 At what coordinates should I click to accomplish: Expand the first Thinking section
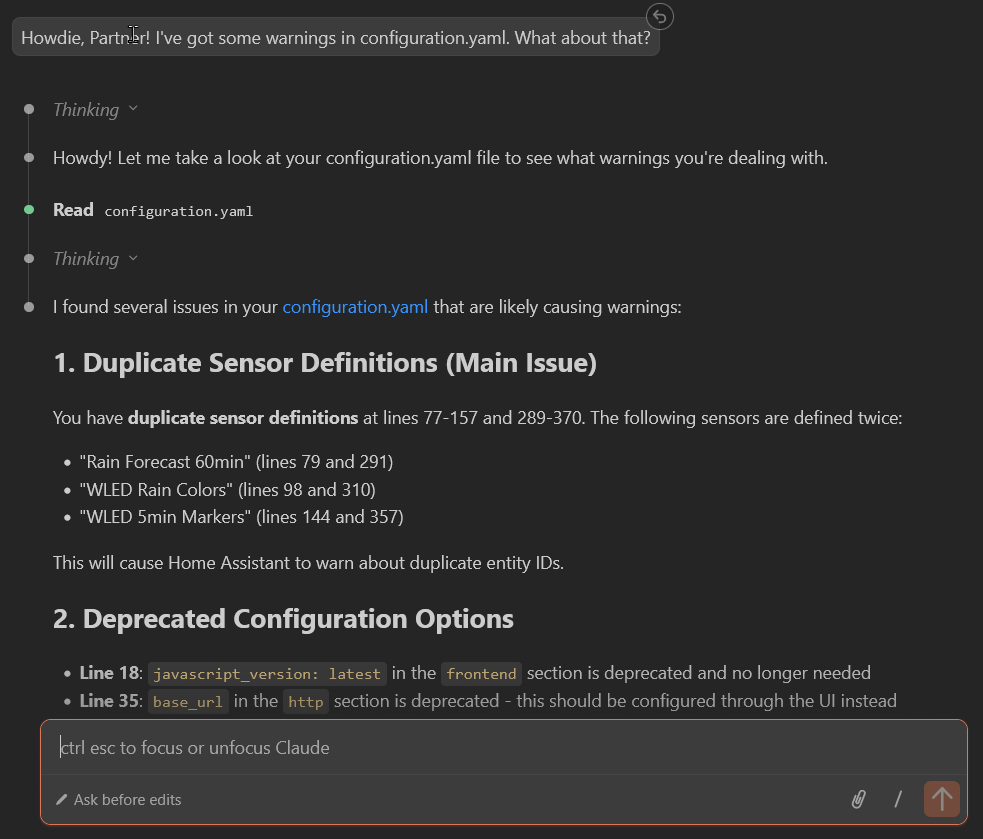click(95, 109)
